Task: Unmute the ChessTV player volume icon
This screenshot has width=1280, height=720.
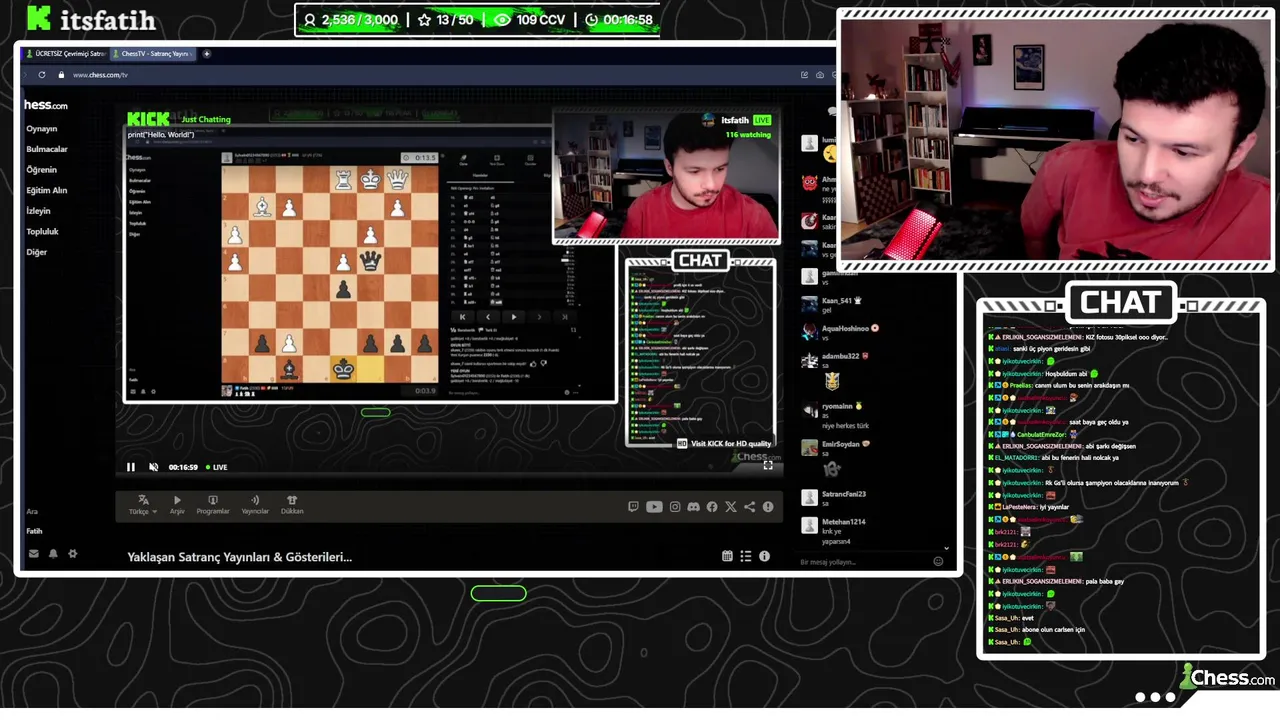Action: (153, 467)
